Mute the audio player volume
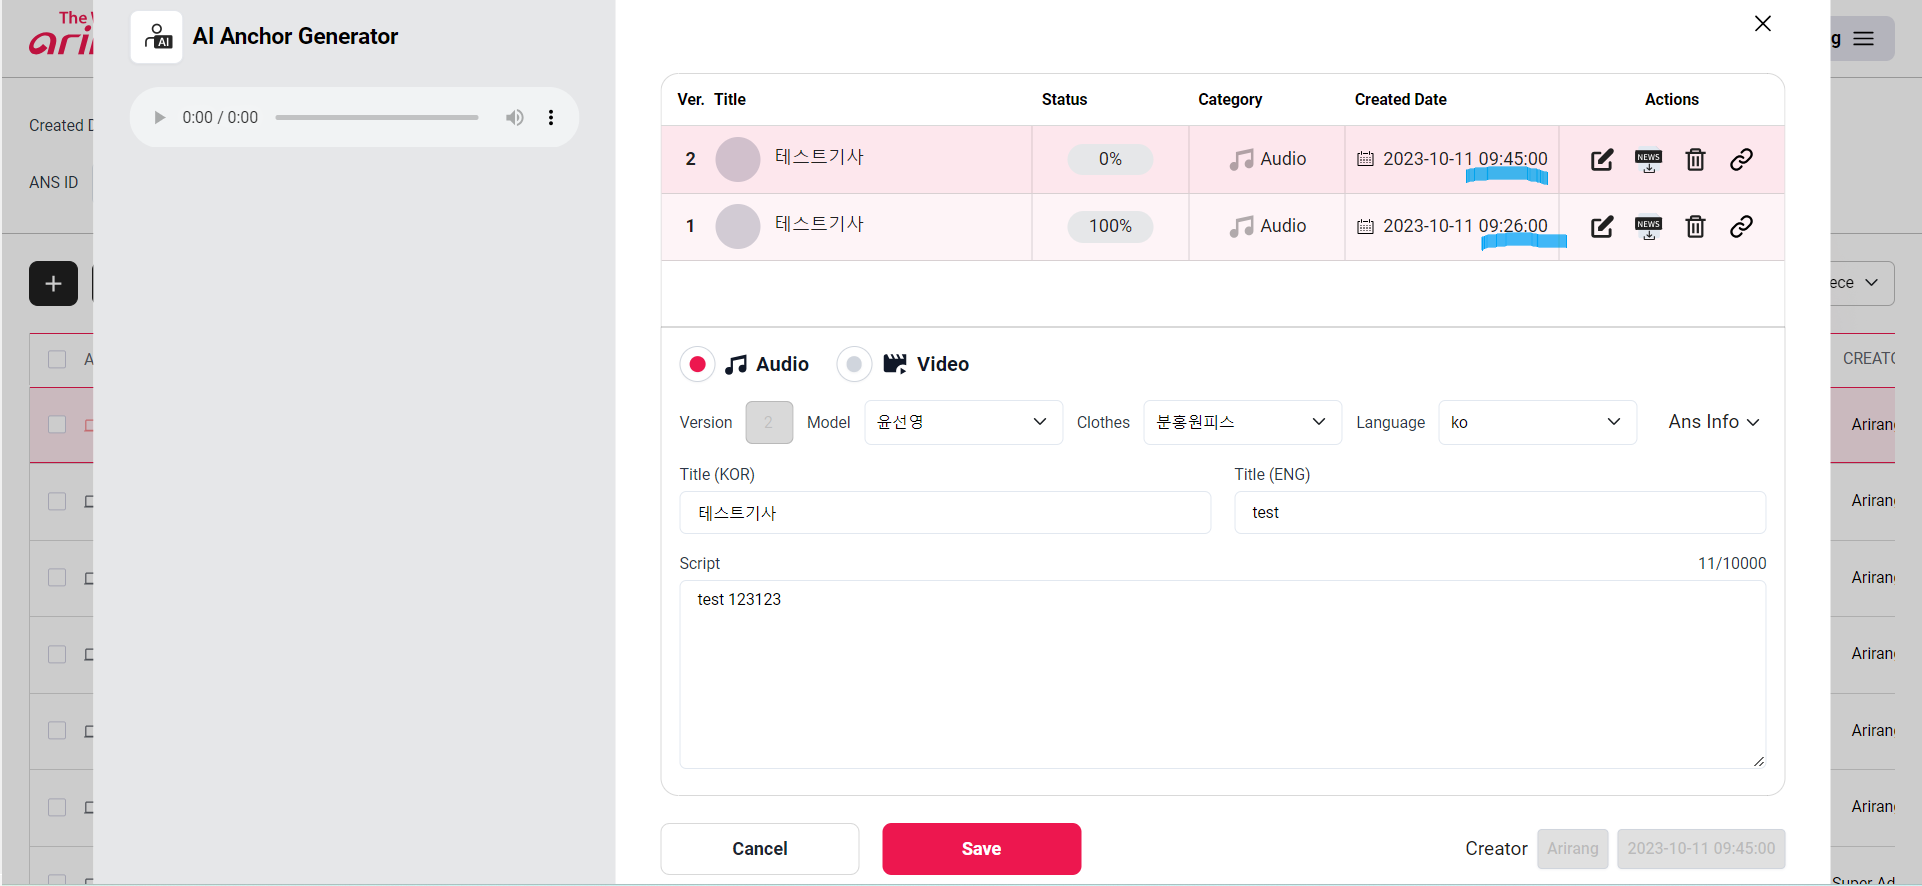Screen dimensions: 1922x886 coord(514,118)
